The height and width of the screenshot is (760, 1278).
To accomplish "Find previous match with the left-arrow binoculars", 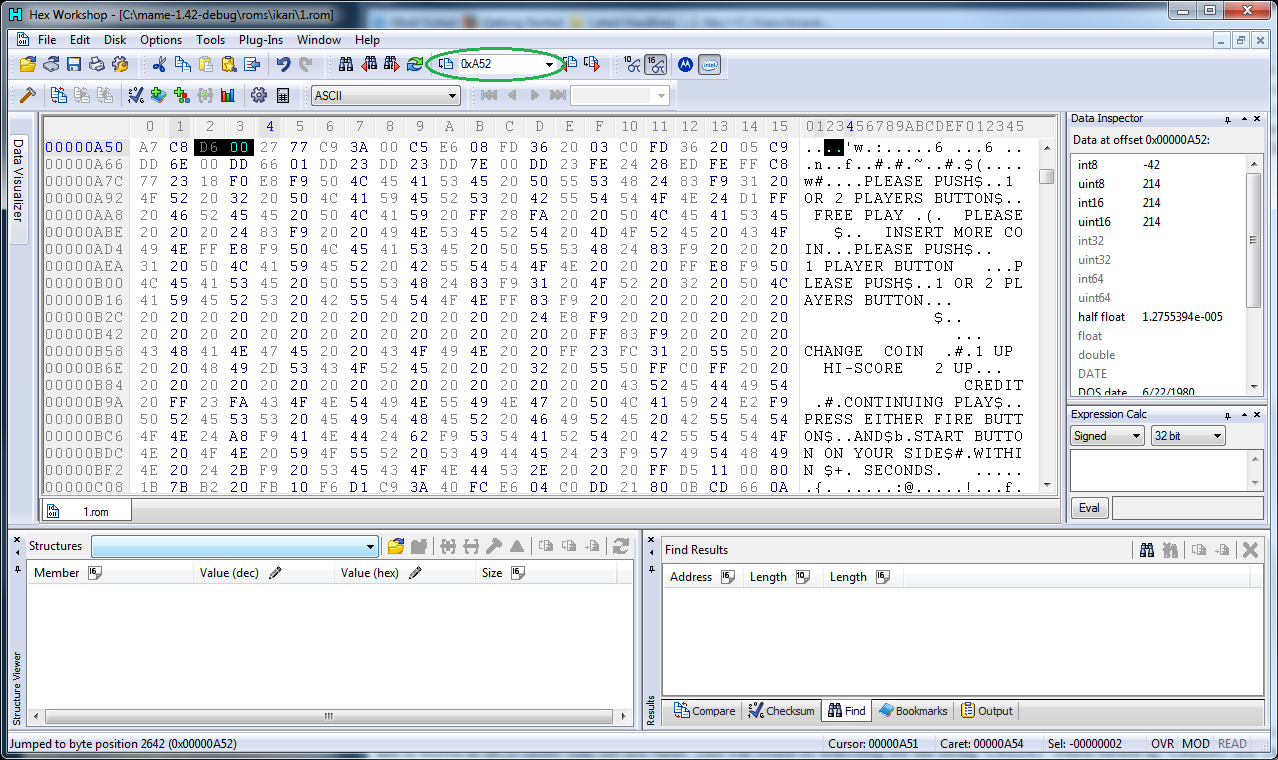I will [369, 65].
